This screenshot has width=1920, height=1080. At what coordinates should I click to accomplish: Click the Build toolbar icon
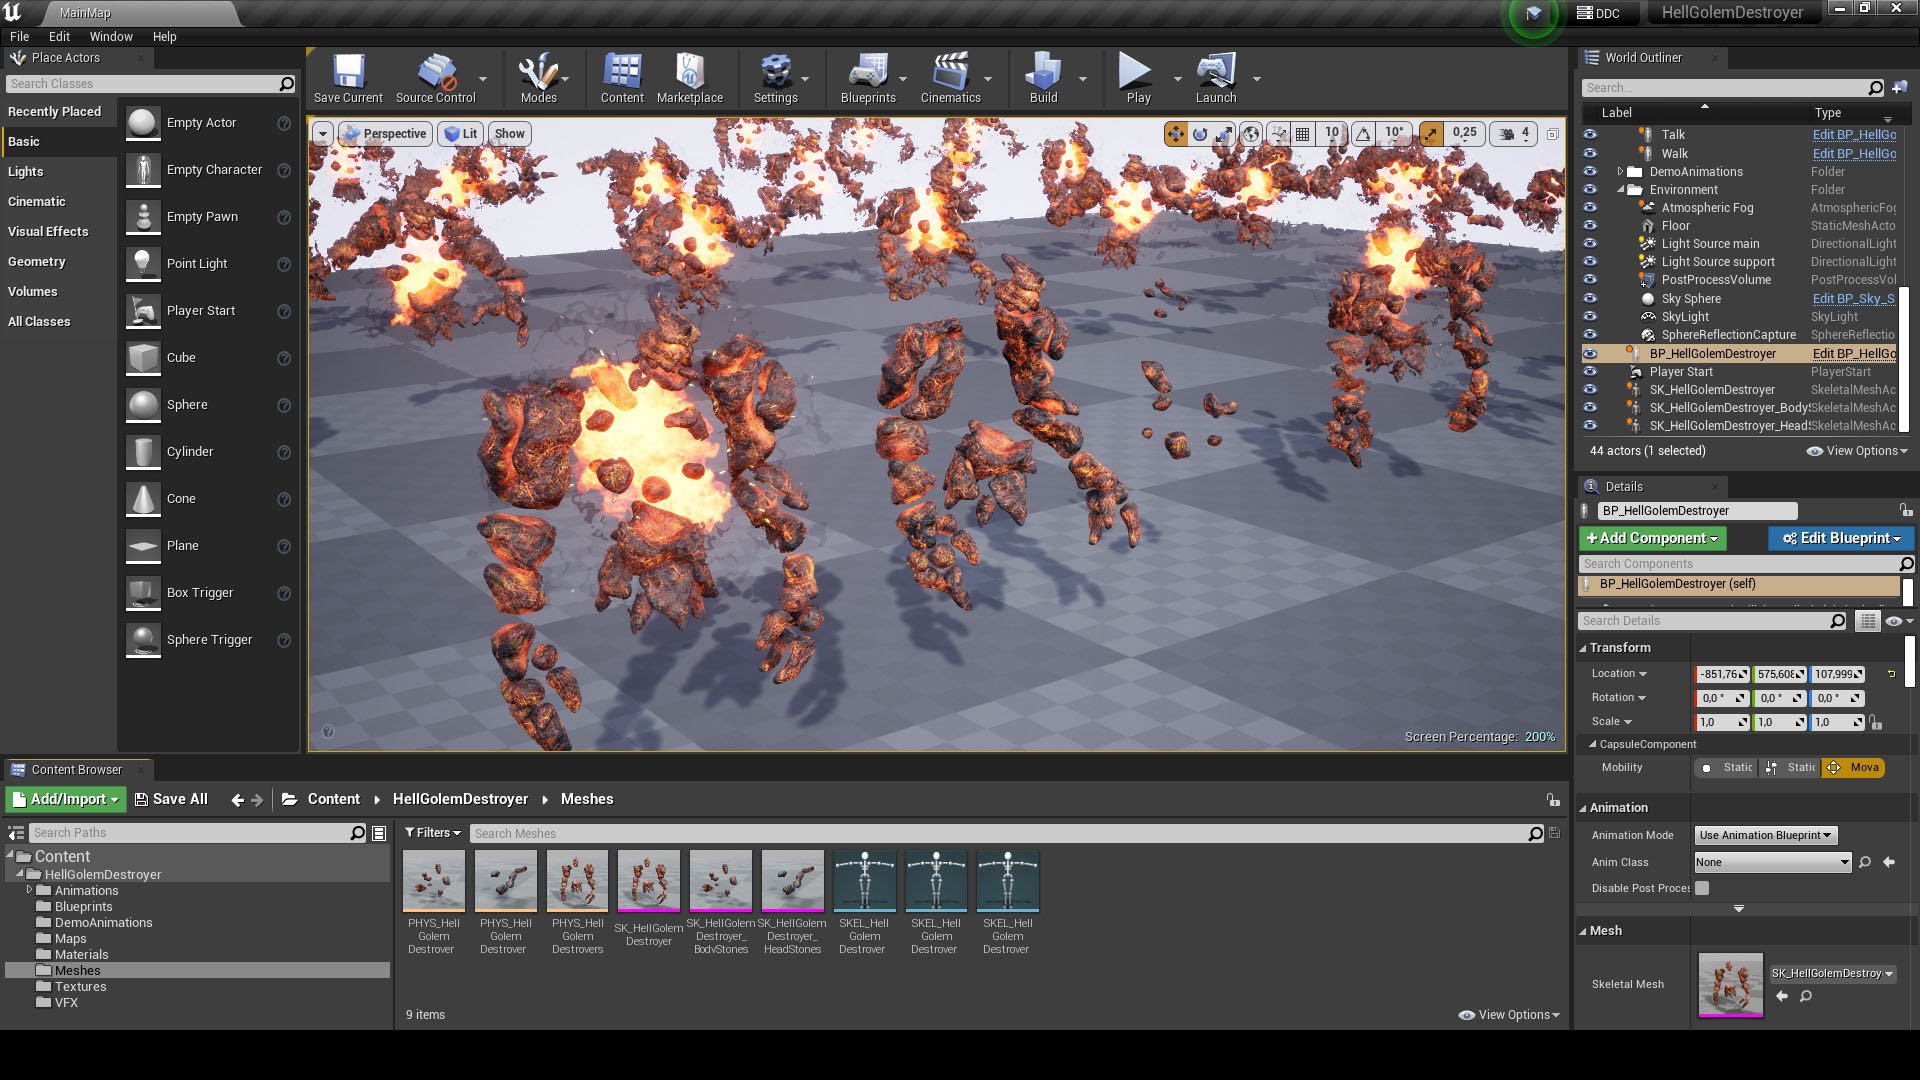click(x=1043, y=78)
